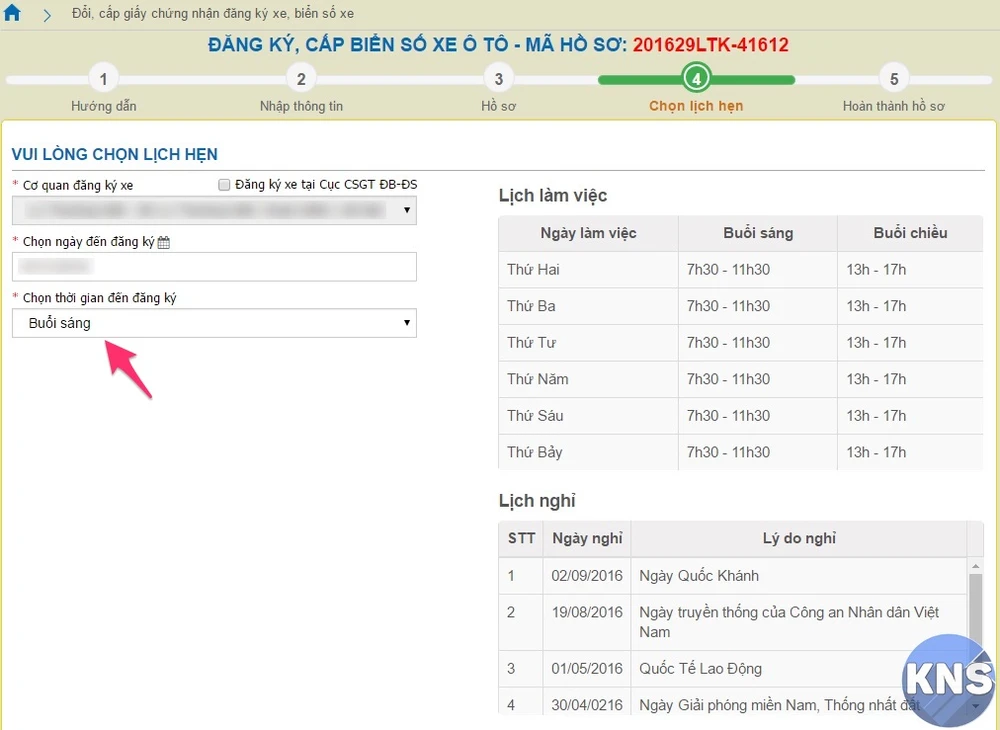The width and height of the screenshot is (1000, 730).
Task: Click step 1 circle Hướng dẫn
Action: coord(103,79)
